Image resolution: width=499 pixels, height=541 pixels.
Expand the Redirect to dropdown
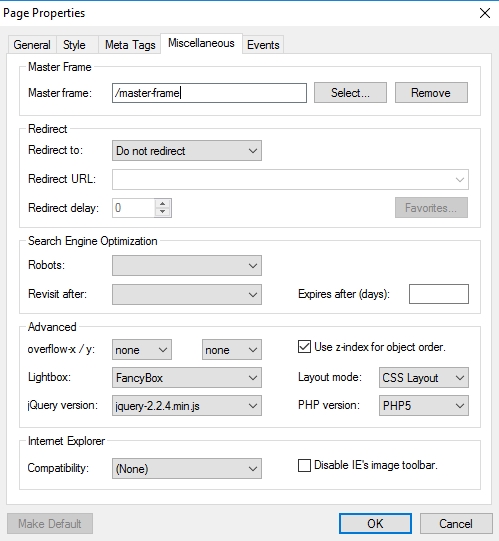coord(187,150)
